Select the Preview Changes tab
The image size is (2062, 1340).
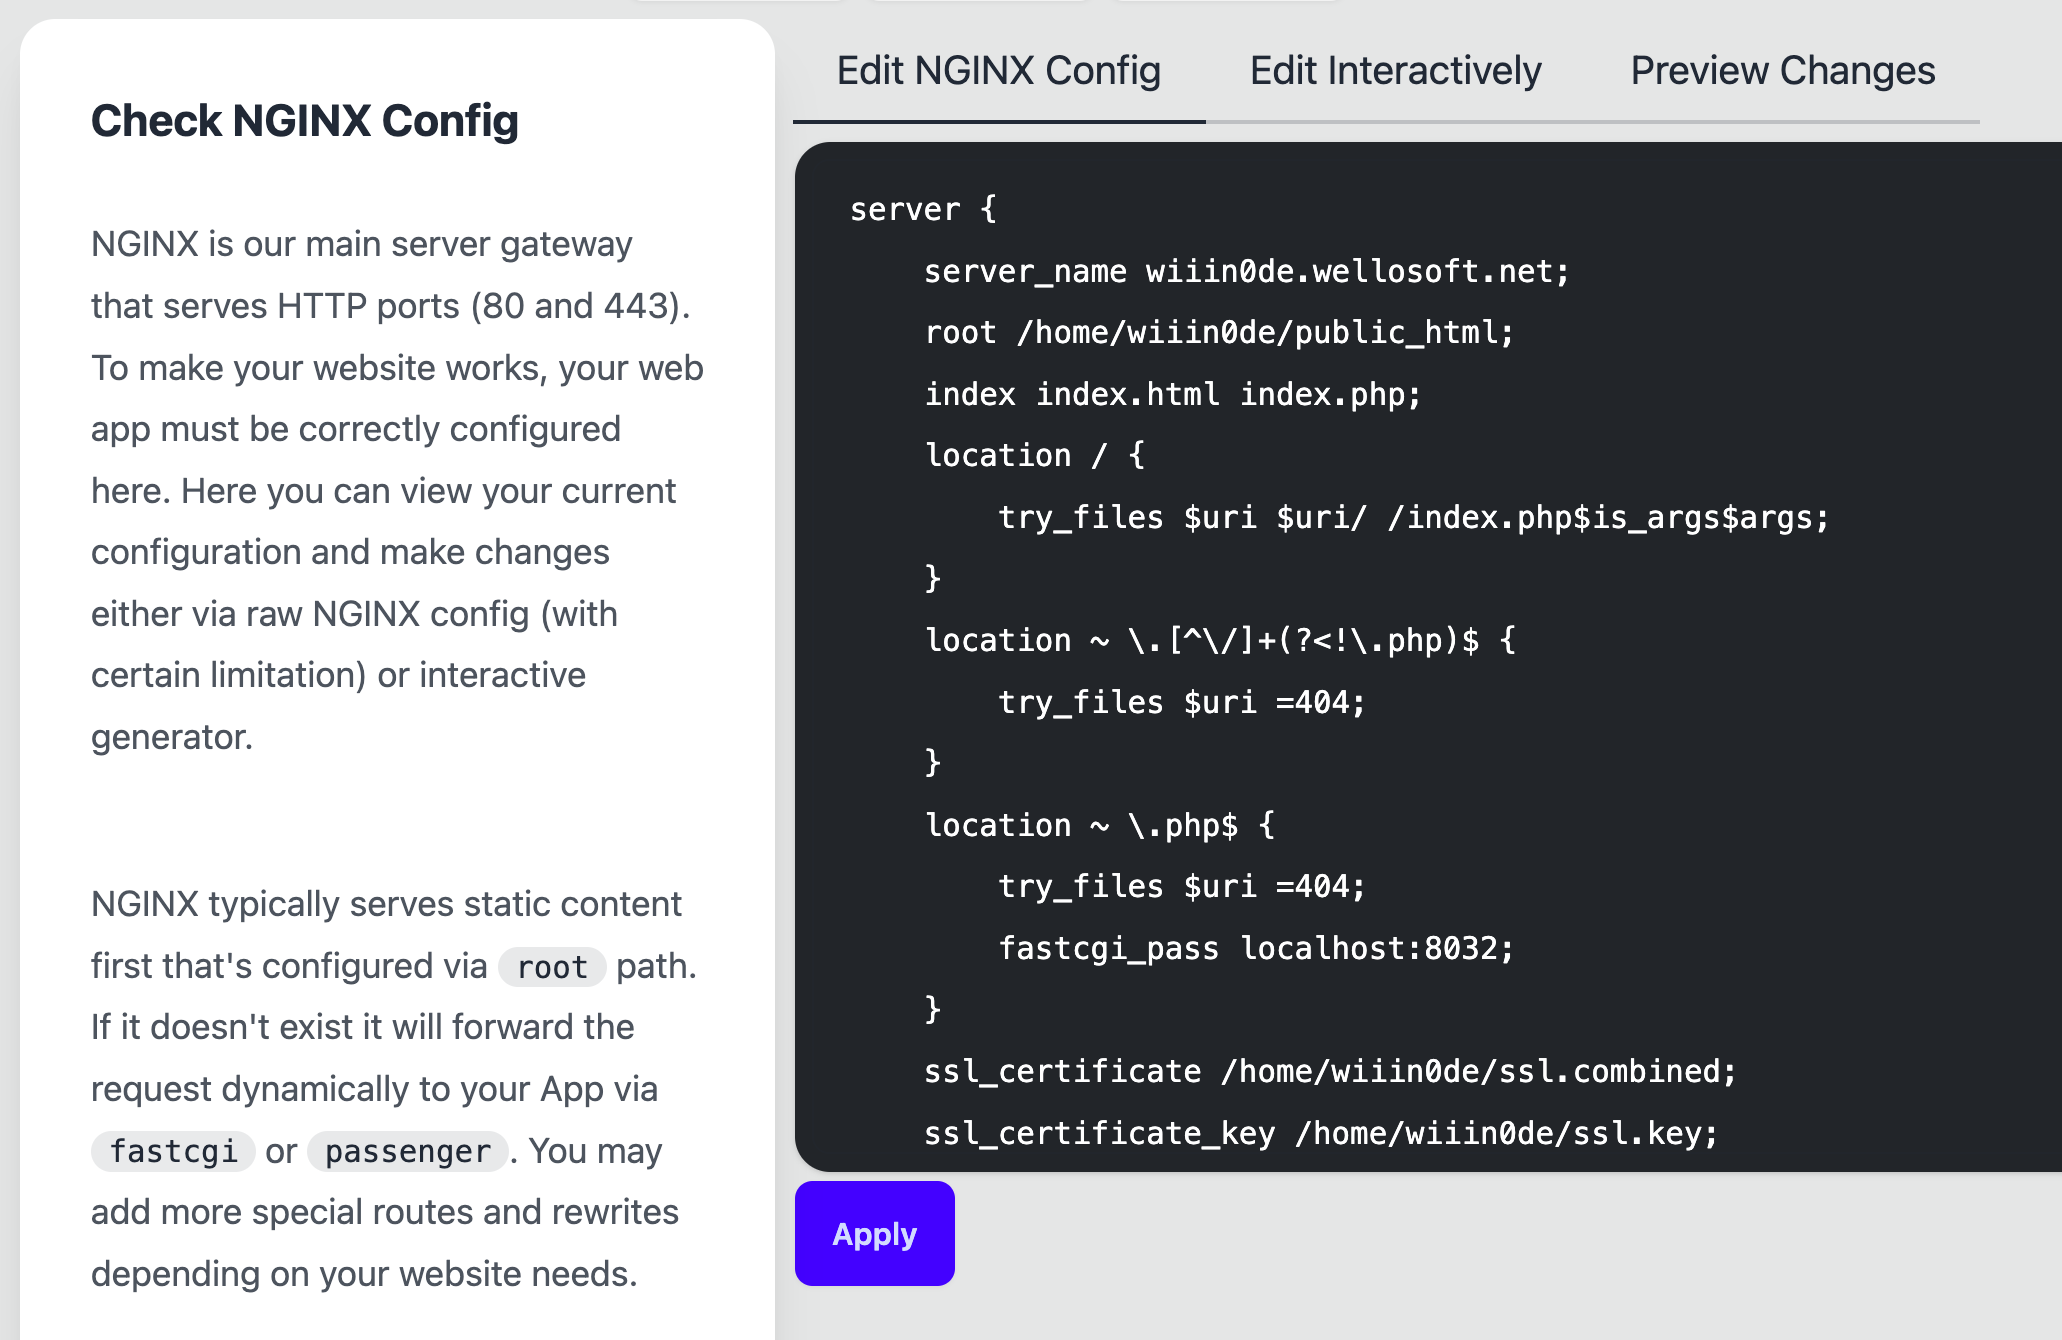coord(1782,71)
